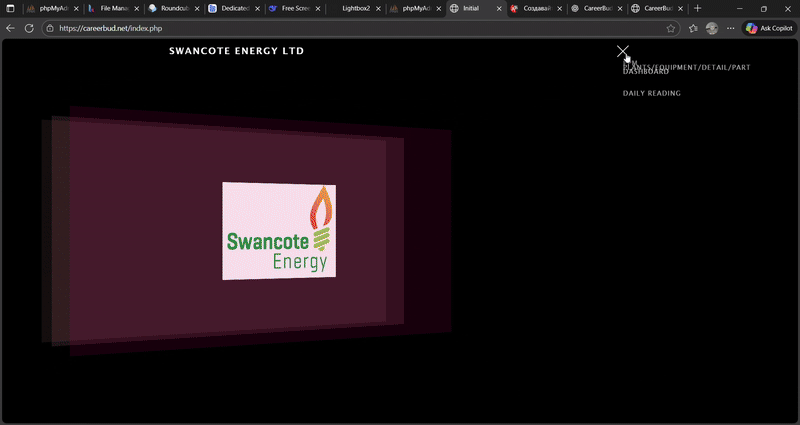Open the new tab with plus icon
Screen dimensions: 800x425
[x=698, y=8]
